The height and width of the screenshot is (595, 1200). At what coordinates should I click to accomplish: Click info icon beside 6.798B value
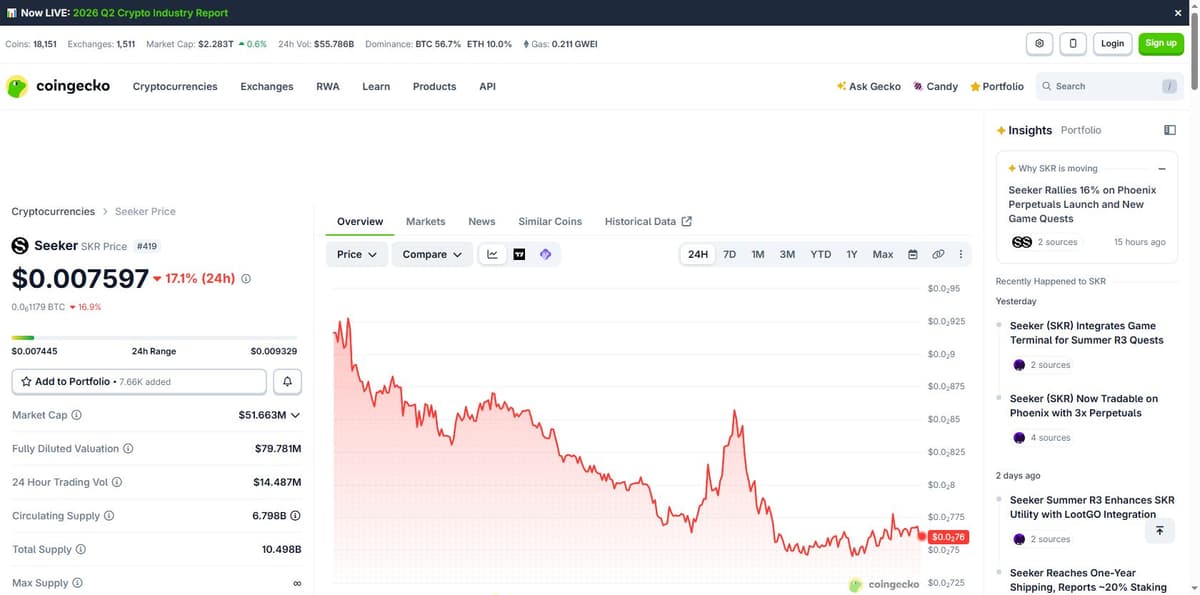296,516
